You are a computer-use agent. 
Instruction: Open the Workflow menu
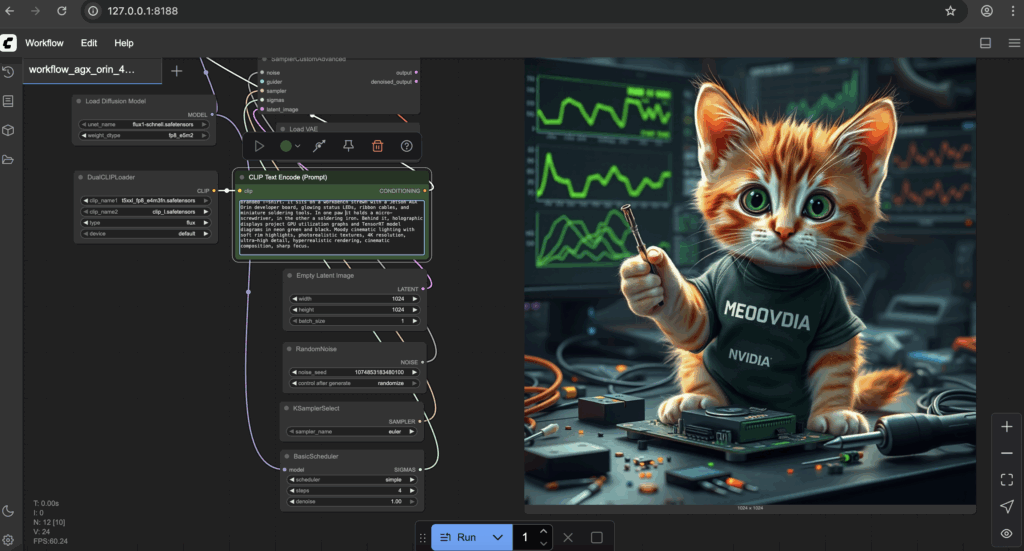[44, 43]
